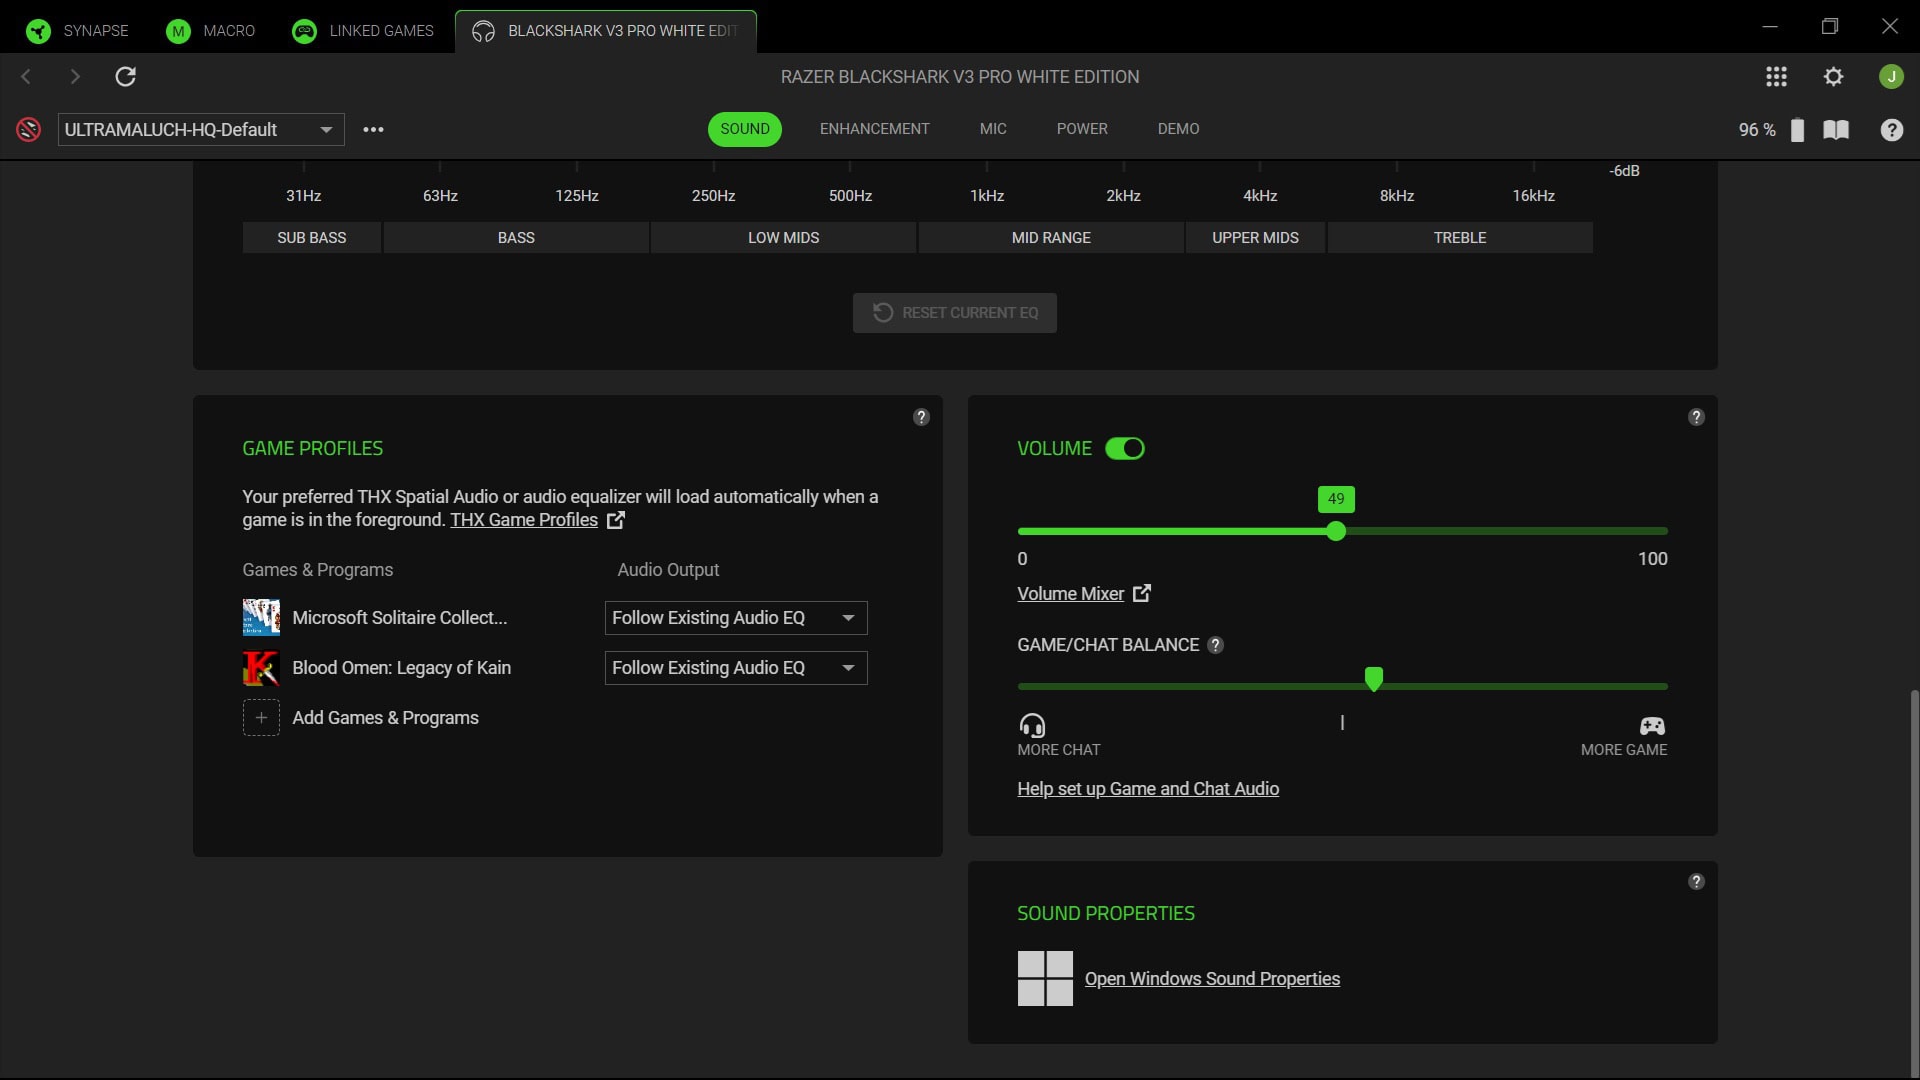Switch to the Macro tab
1920x1080 pixels.
click(210, 31)
